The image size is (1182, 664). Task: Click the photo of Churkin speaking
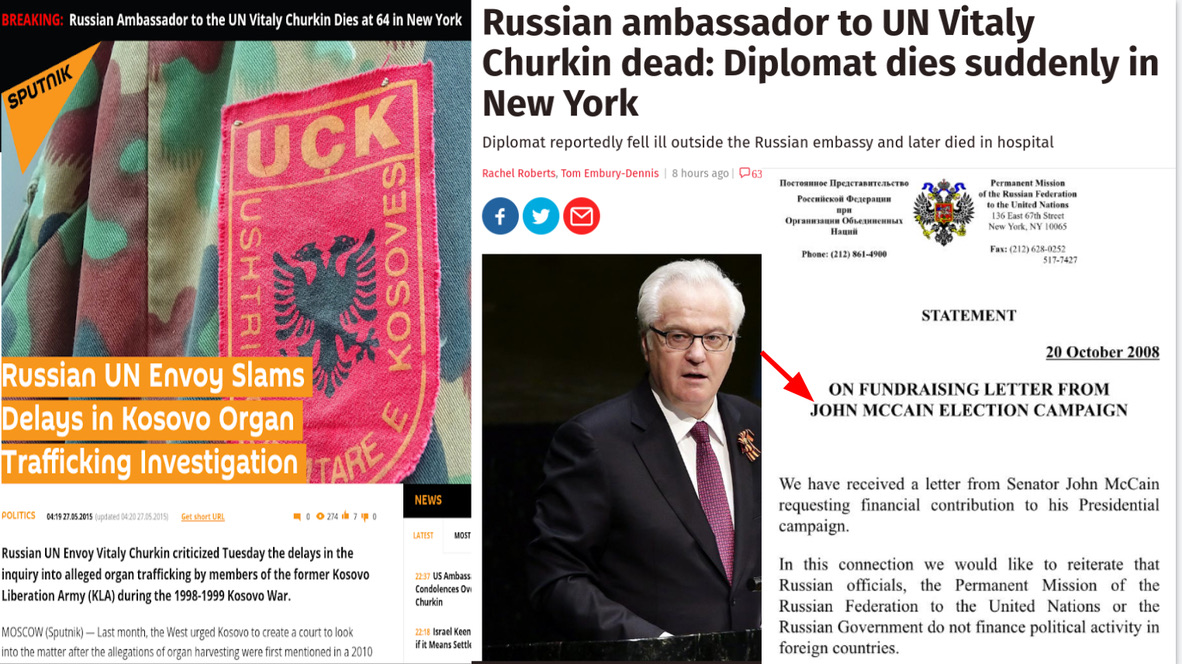[x=621, y=457]
